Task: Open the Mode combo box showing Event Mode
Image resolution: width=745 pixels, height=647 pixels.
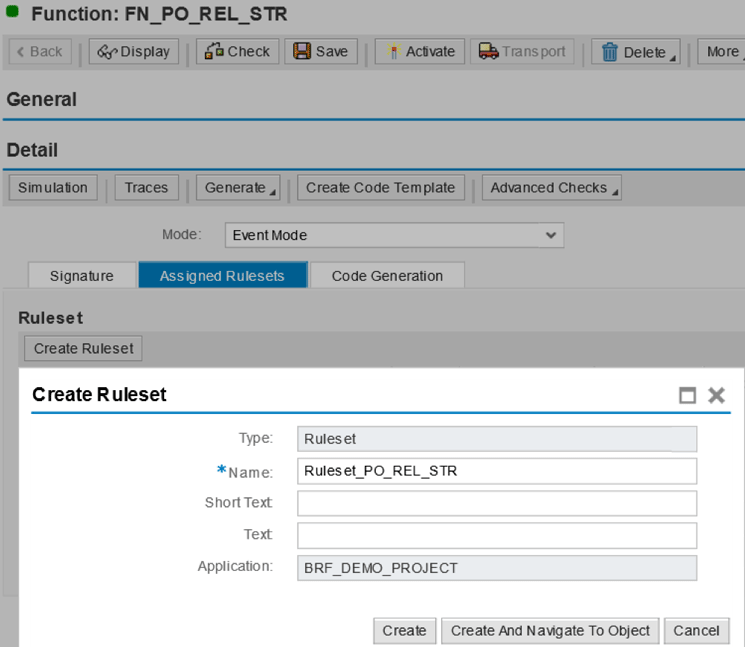Action: [x=394, y=235]
